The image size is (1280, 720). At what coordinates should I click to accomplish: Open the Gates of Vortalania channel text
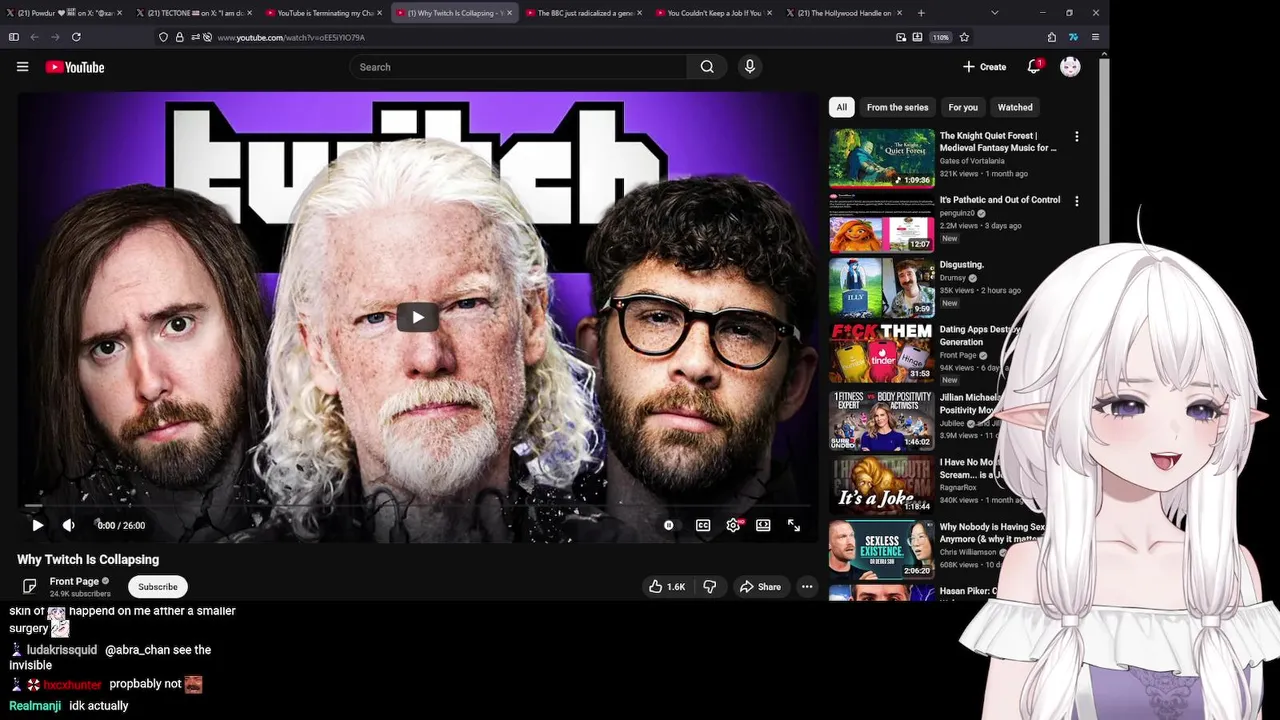coord(972,161)
